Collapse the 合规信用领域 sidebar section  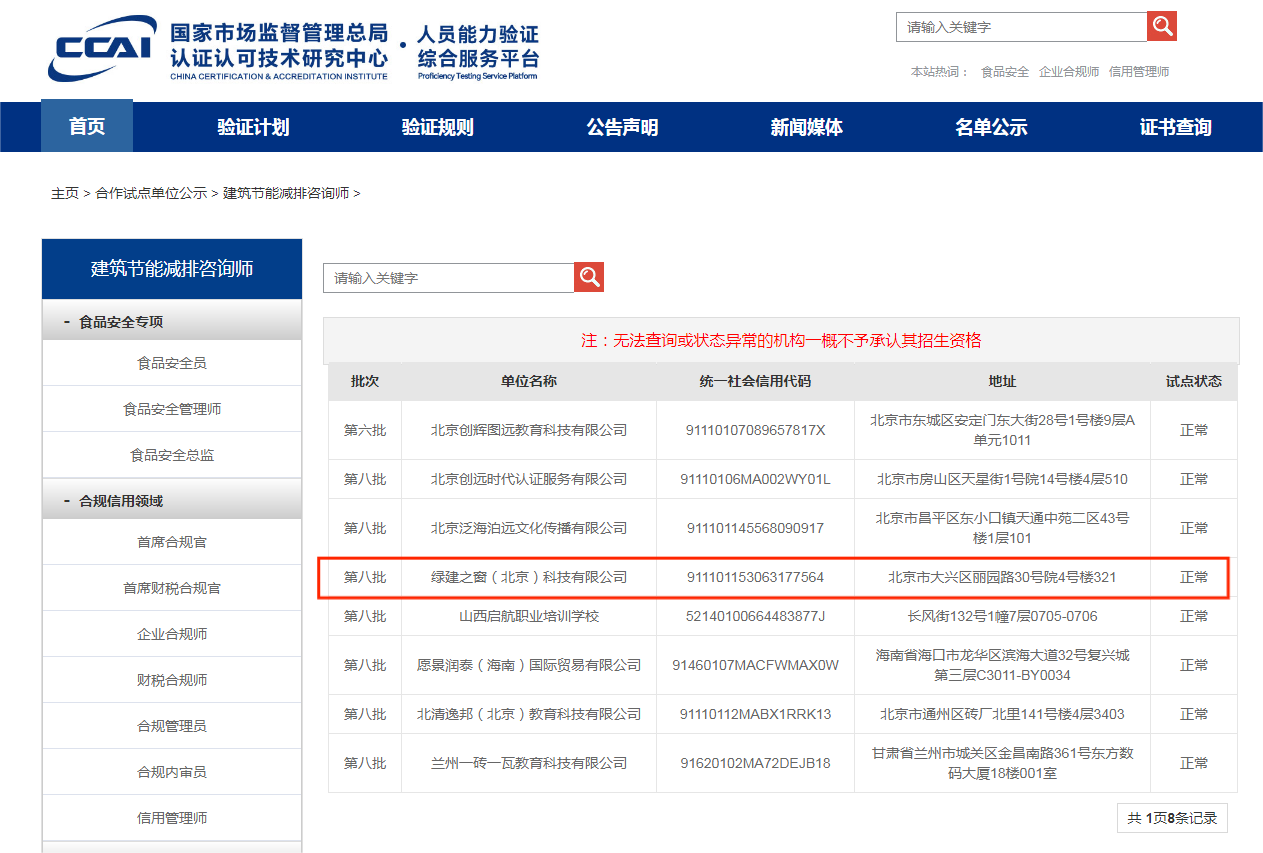(172, 501)
